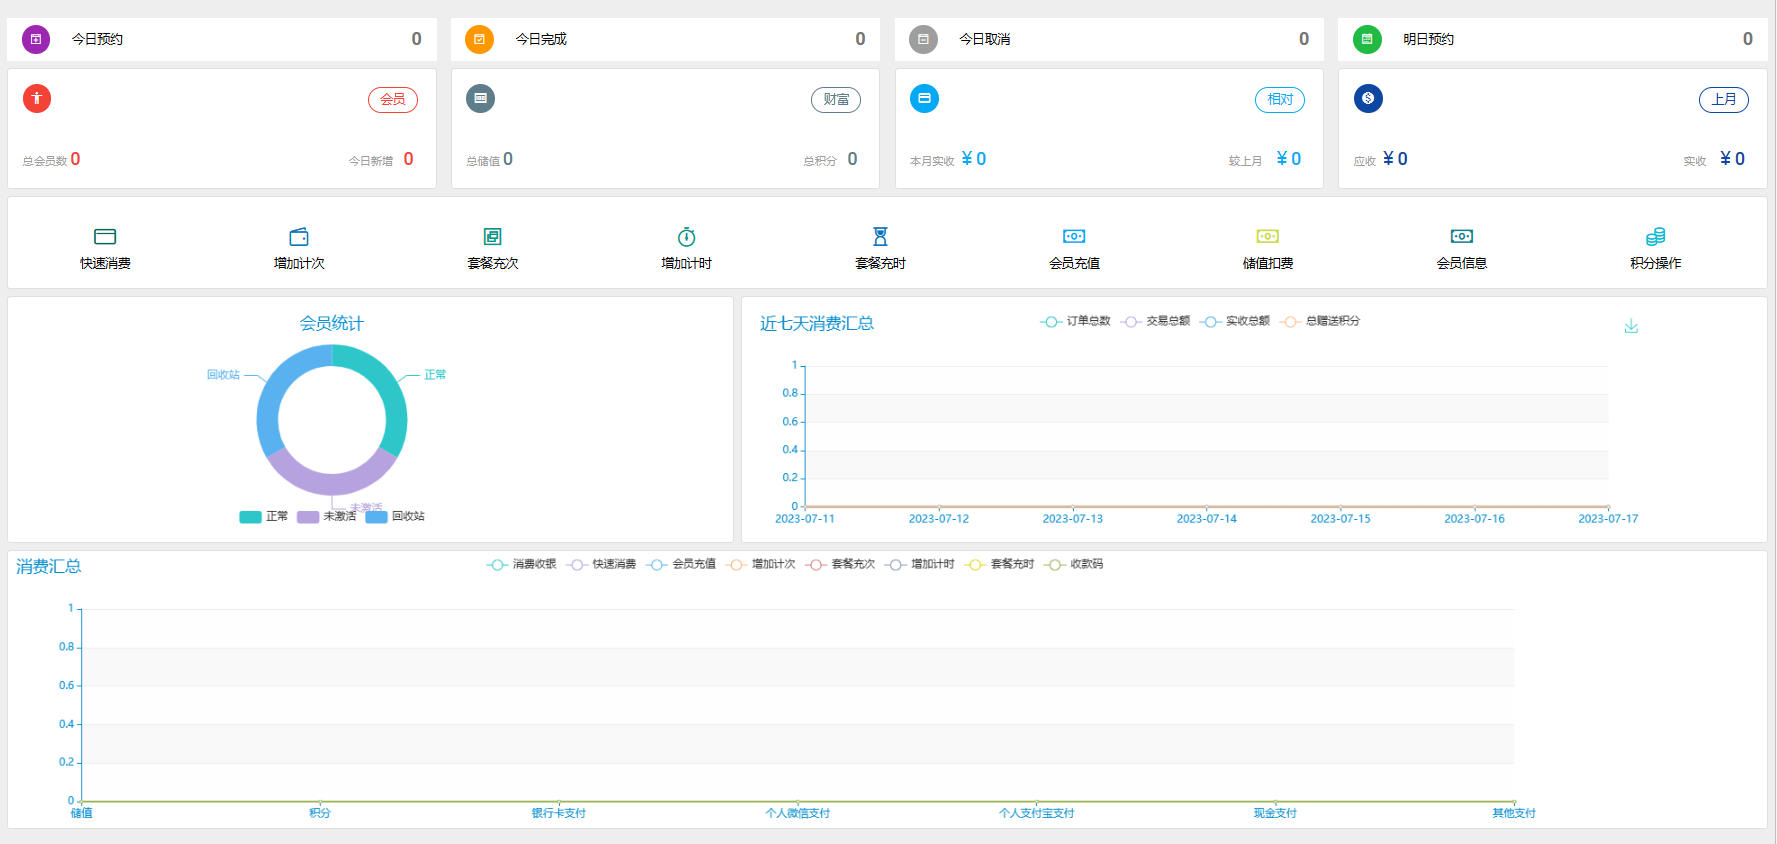The height and width of the screenshot is (844, 1777).
Task: Click the orange 今日完成 icon
Action: [479, 39]
